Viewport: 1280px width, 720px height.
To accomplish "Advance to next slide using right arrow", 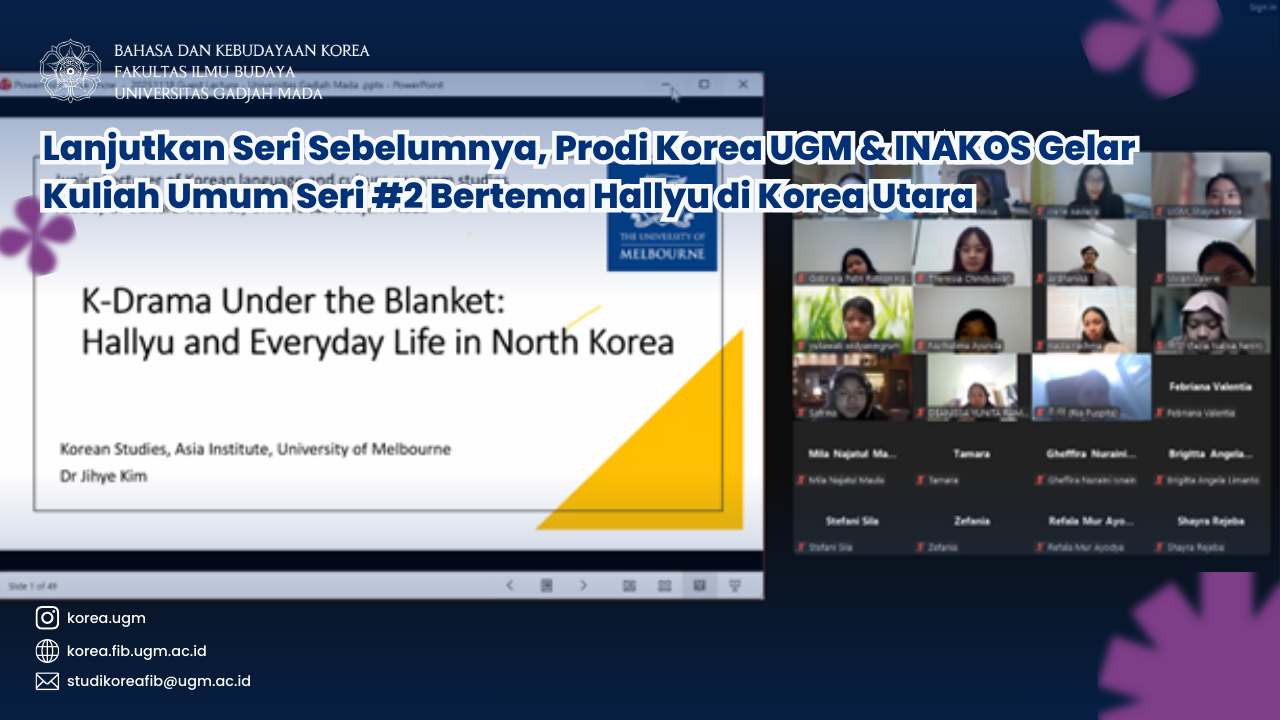I will click(x=583, y=585).
